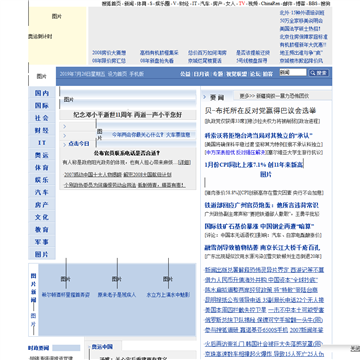Screen dimensions: 360x360
Task: Open 教育 in the left sidebar
Action: [42, 229]
